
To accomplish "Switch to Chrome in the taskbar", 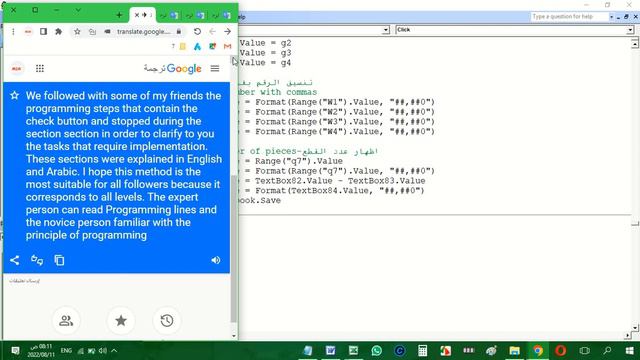I will (538, 351).
